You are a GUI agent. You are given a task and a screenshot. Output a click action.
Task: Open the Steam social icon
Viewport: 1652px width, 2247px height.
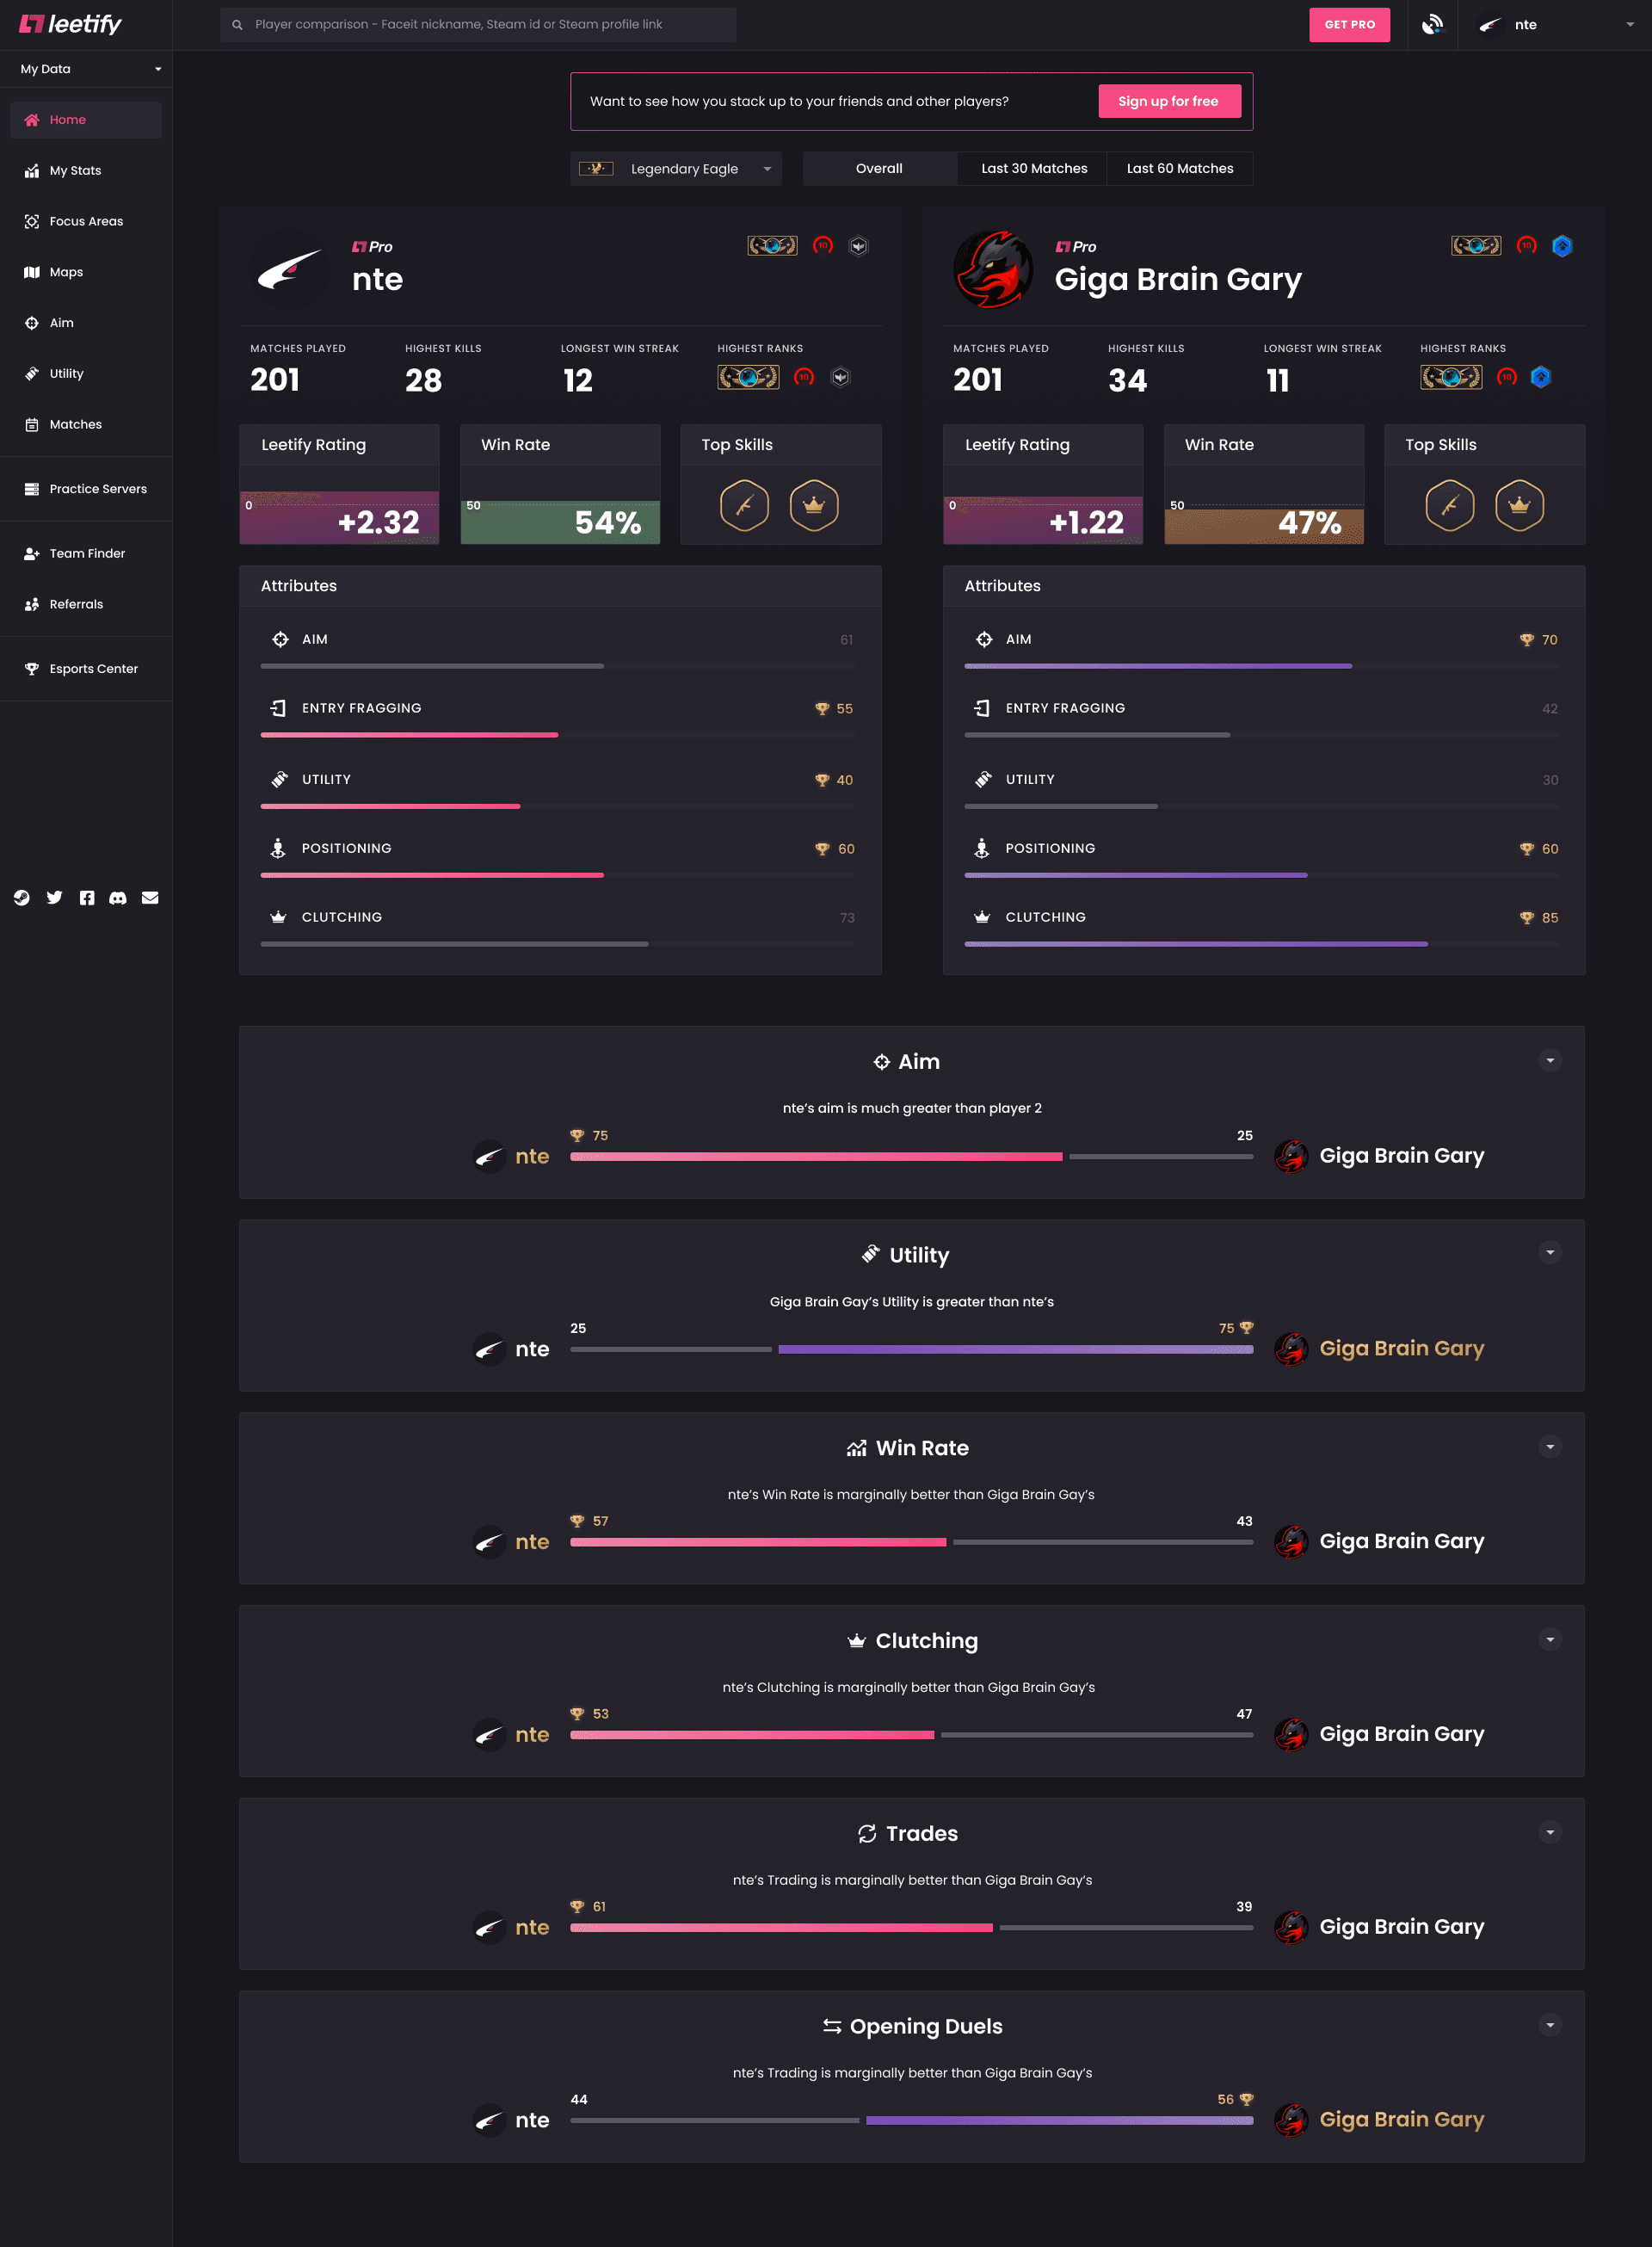[x=21, y=898]
